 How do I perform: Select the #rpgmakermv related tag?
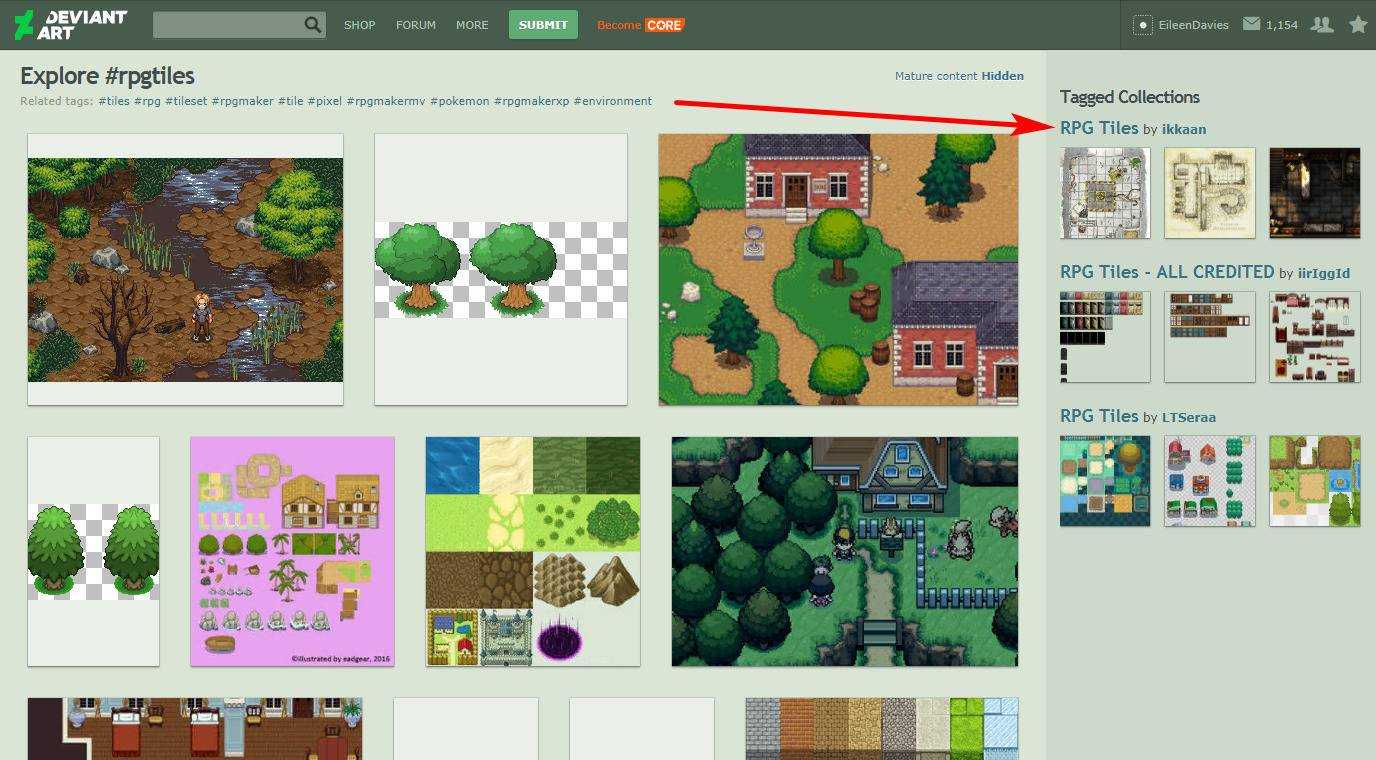coord(385,101)
